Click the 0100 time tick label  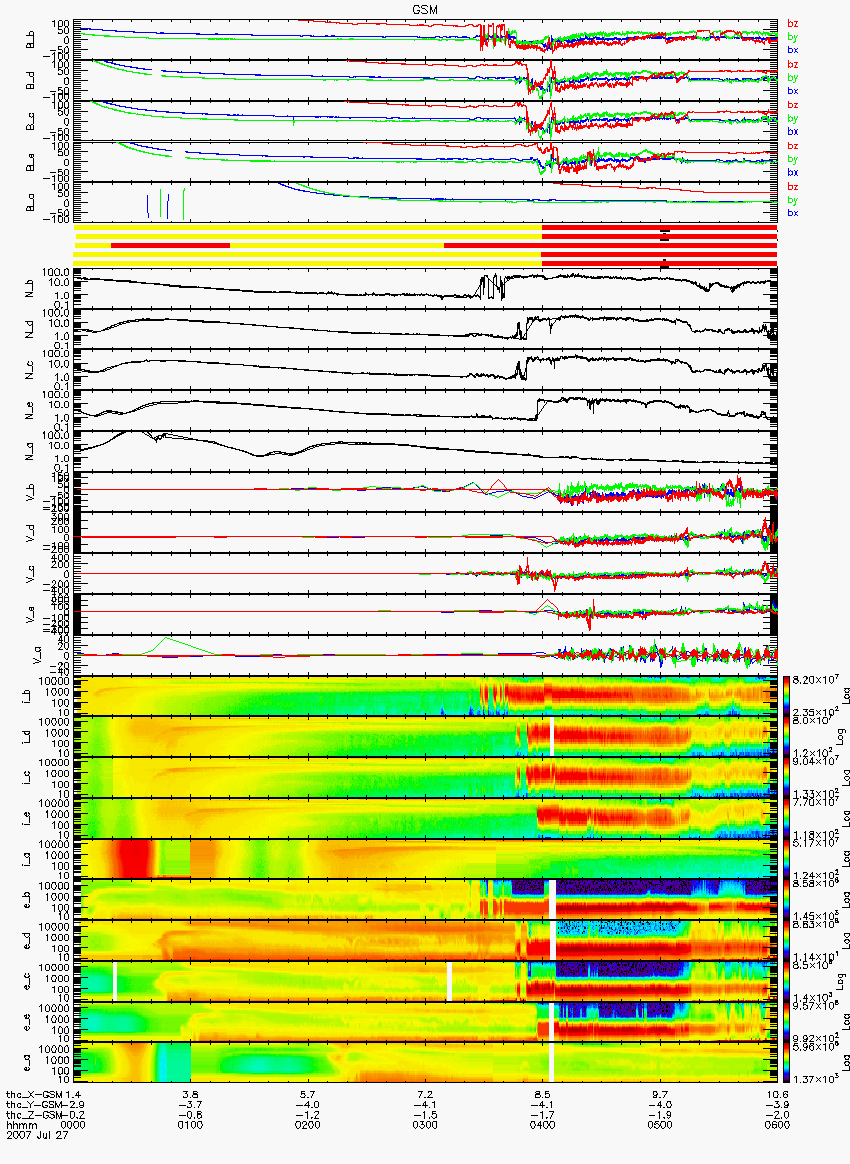tap(190, 1125)
